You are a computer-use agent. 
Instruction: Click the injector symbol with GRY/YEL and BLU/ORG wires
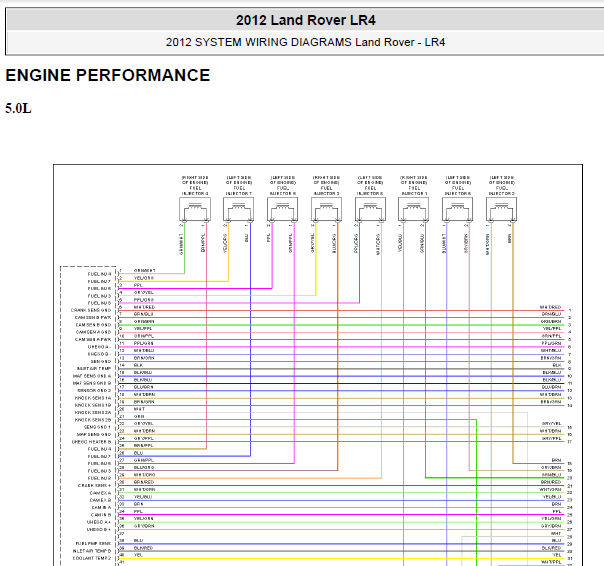[326, 209]
